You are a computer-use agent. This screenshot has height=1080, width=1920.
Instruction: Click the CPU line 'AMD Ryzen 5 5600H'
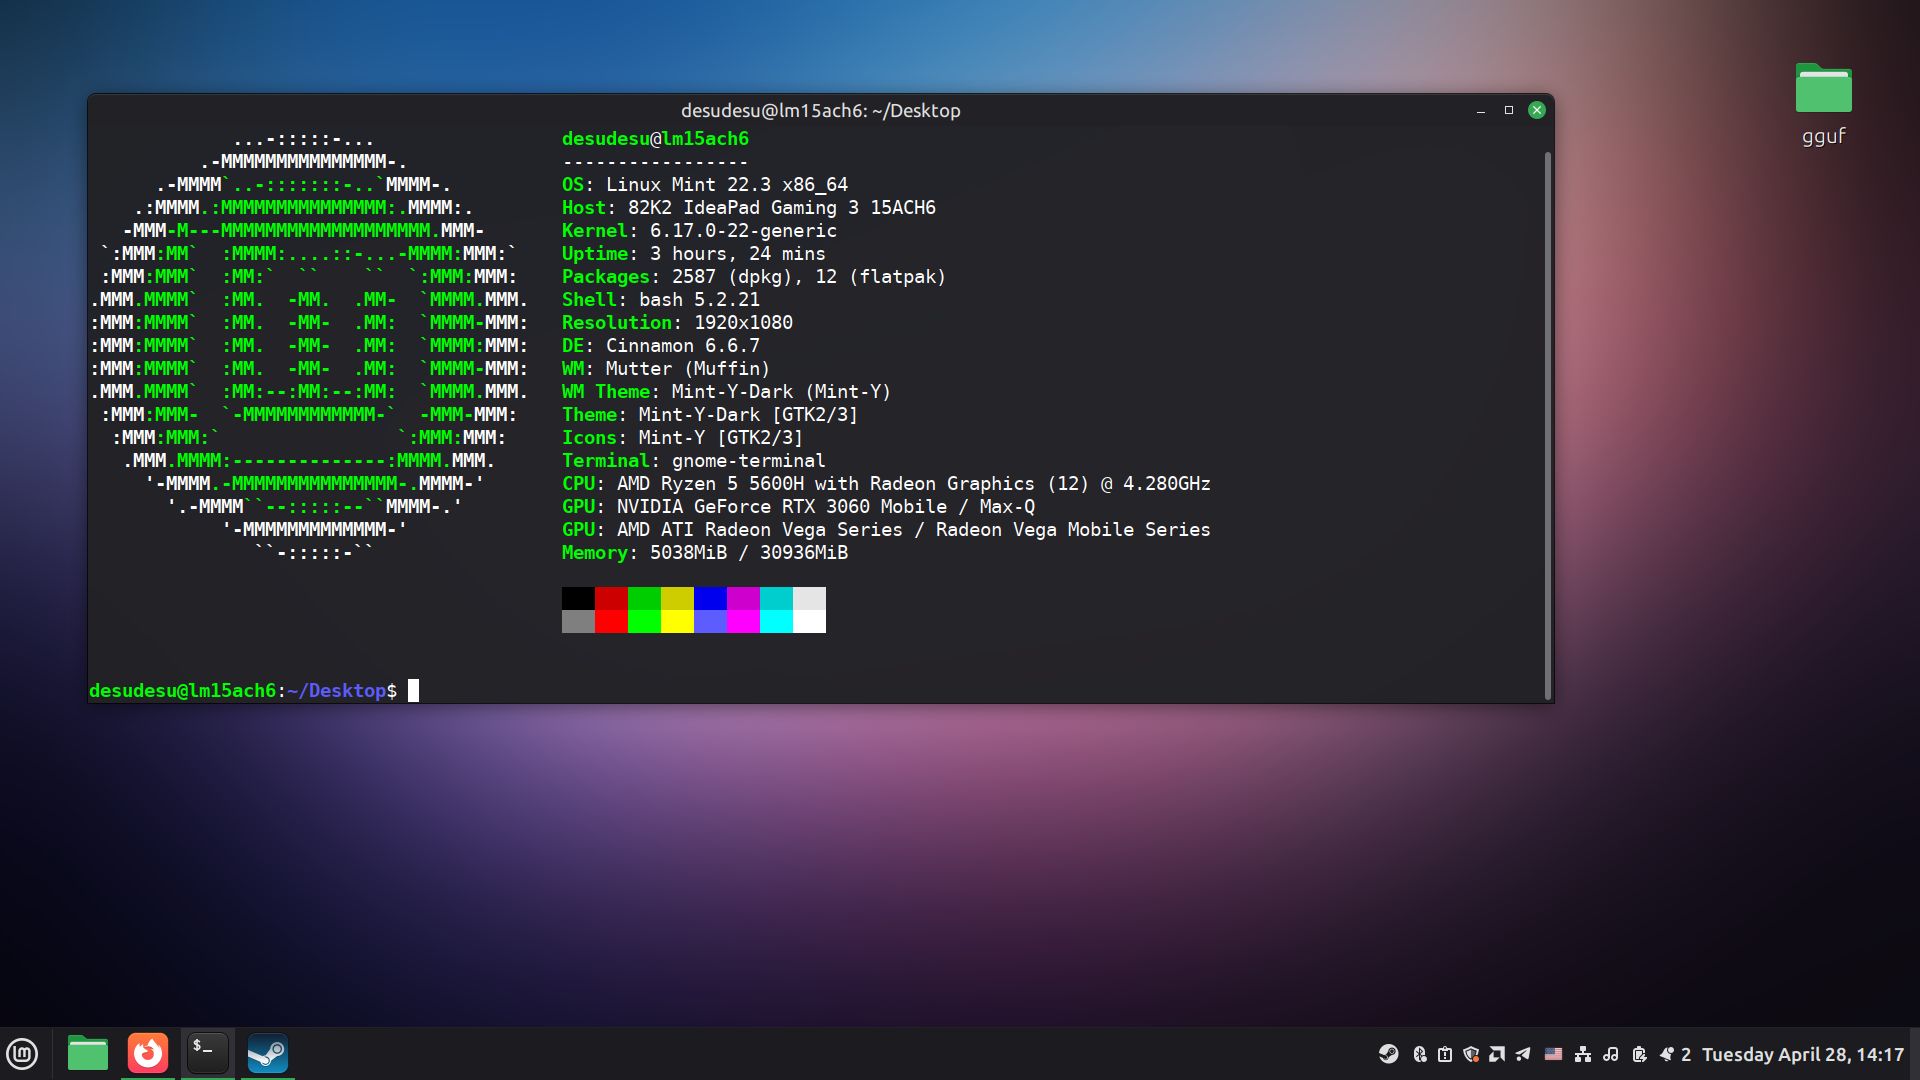point(710,483)
